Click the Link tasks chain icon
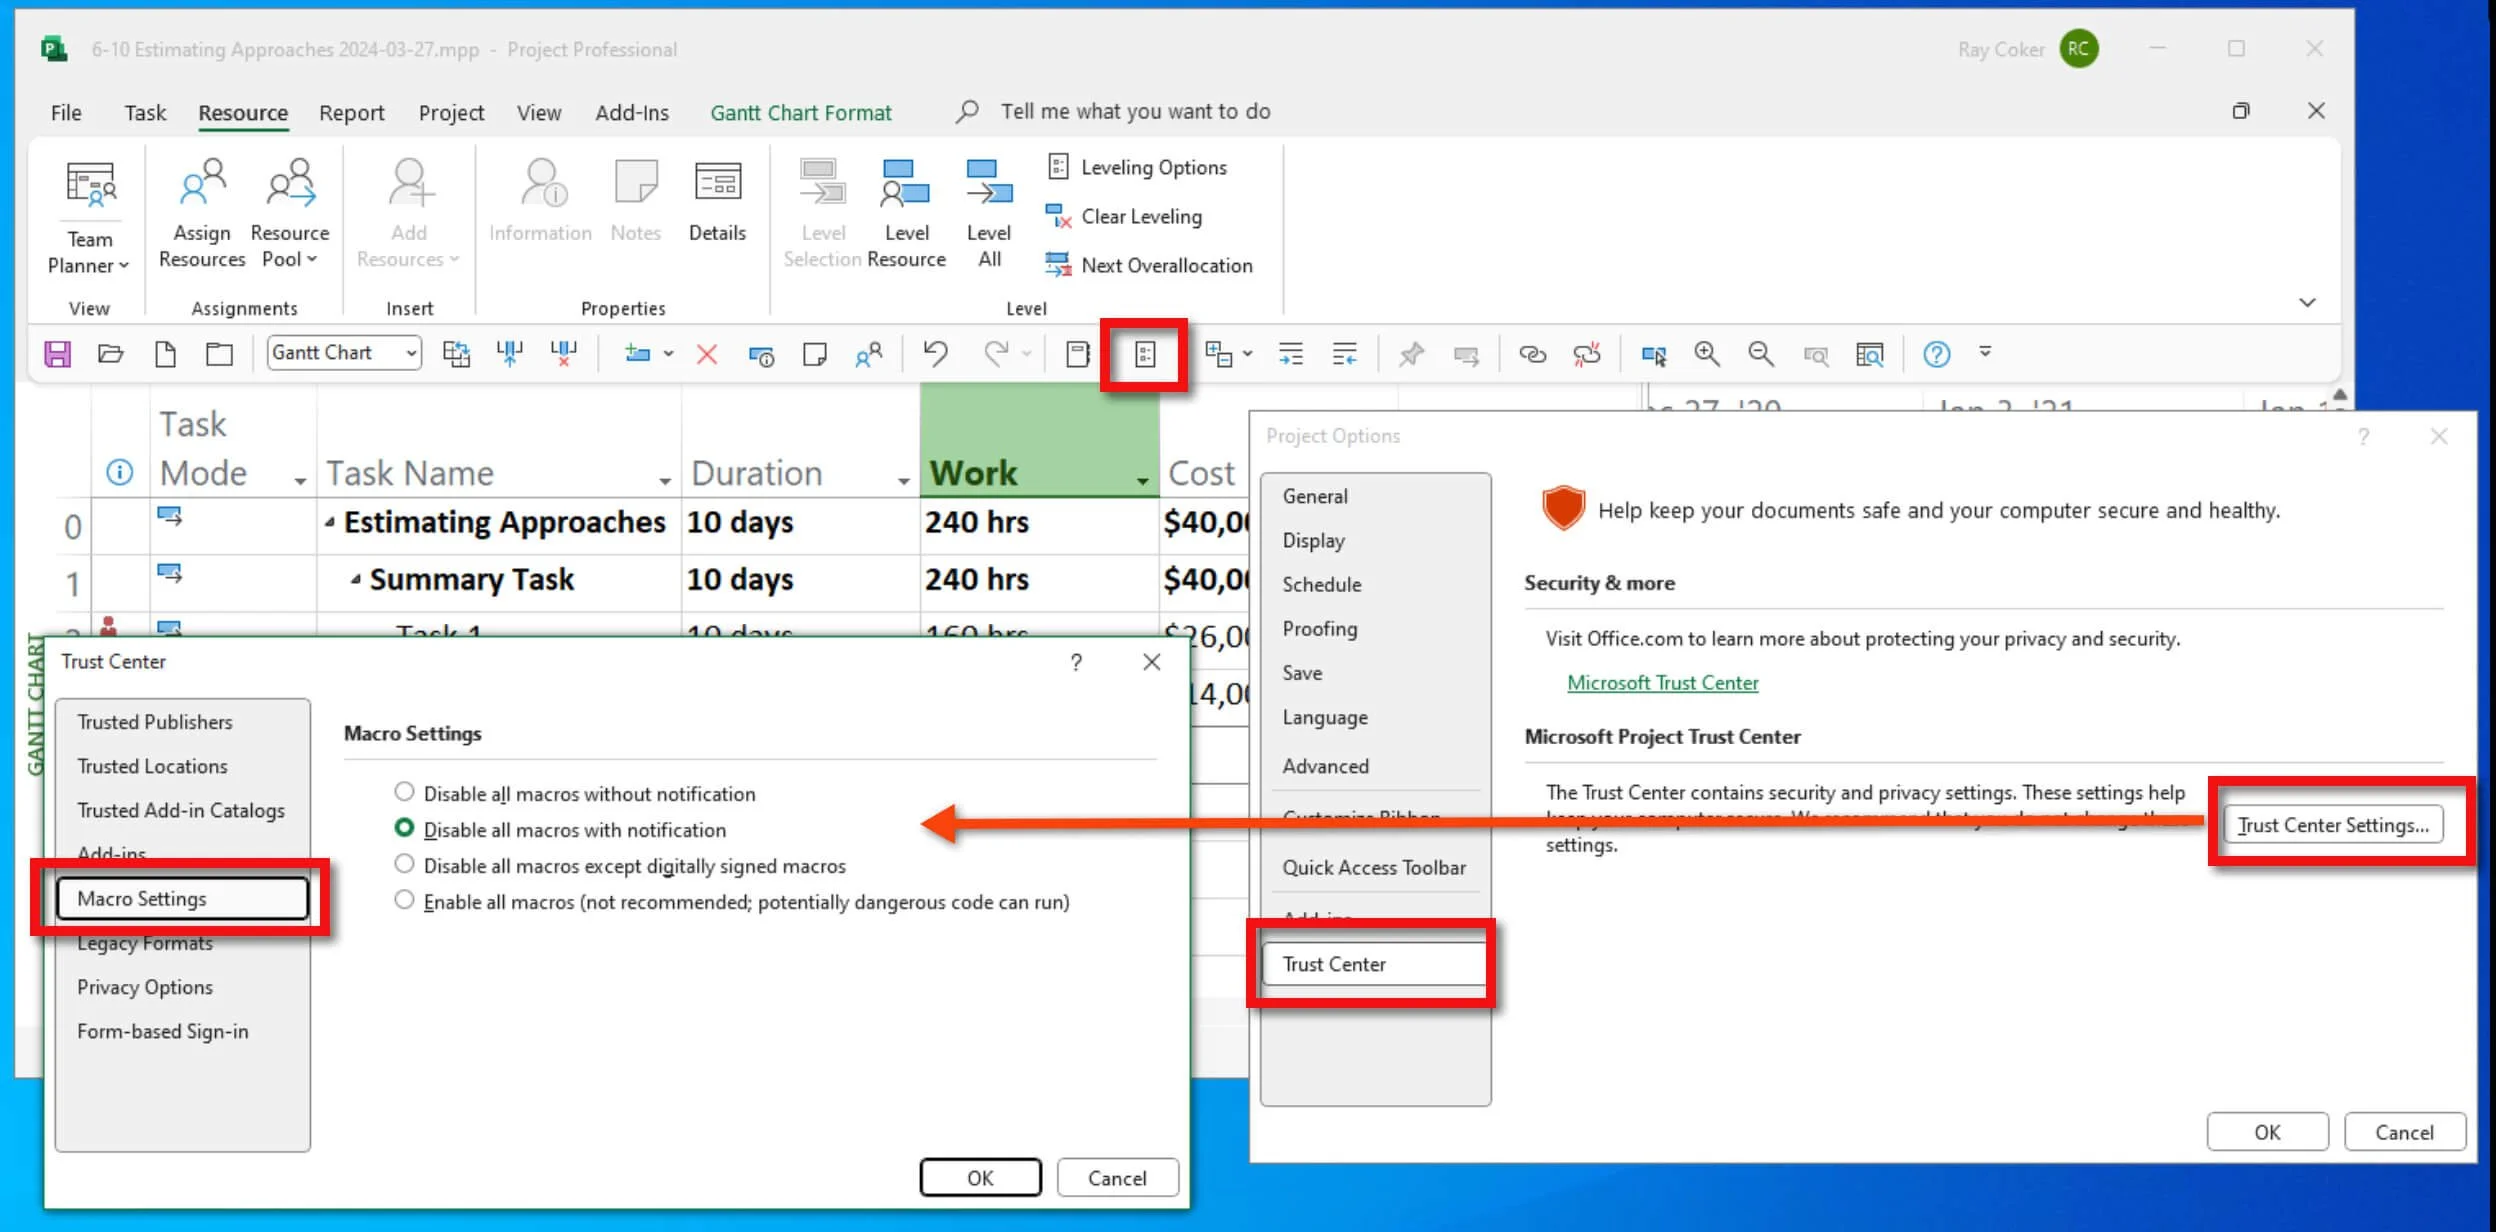 click(x=1532, y=354)
